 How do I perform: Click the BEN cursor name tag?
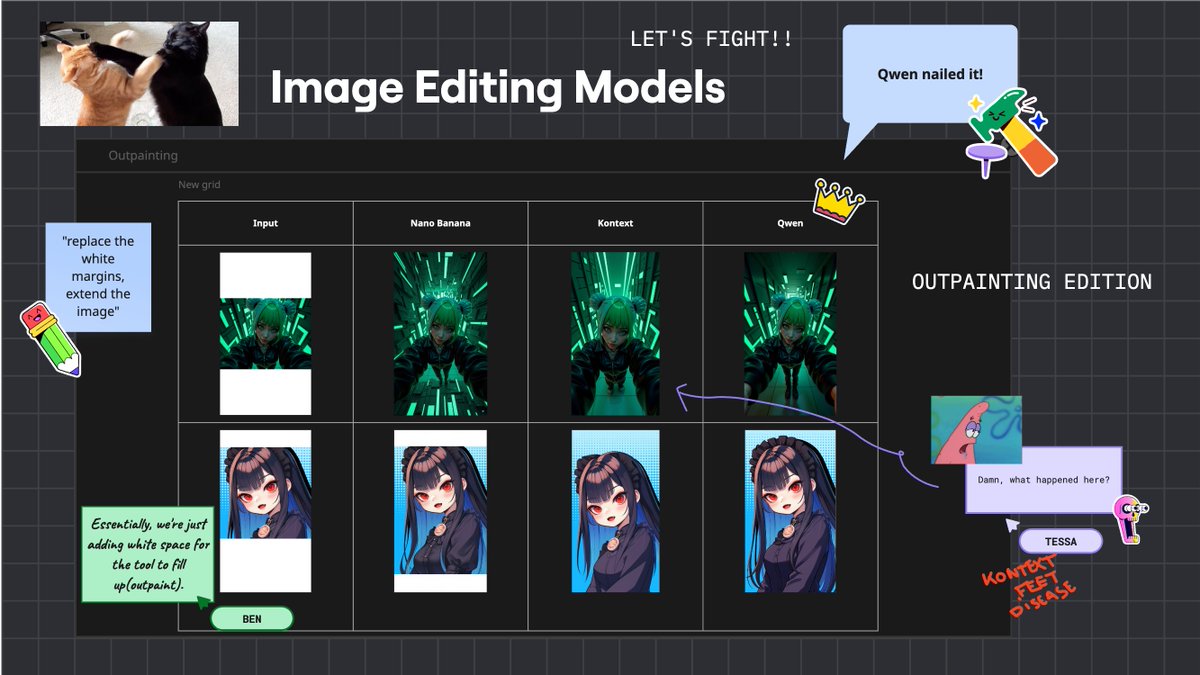252,619
